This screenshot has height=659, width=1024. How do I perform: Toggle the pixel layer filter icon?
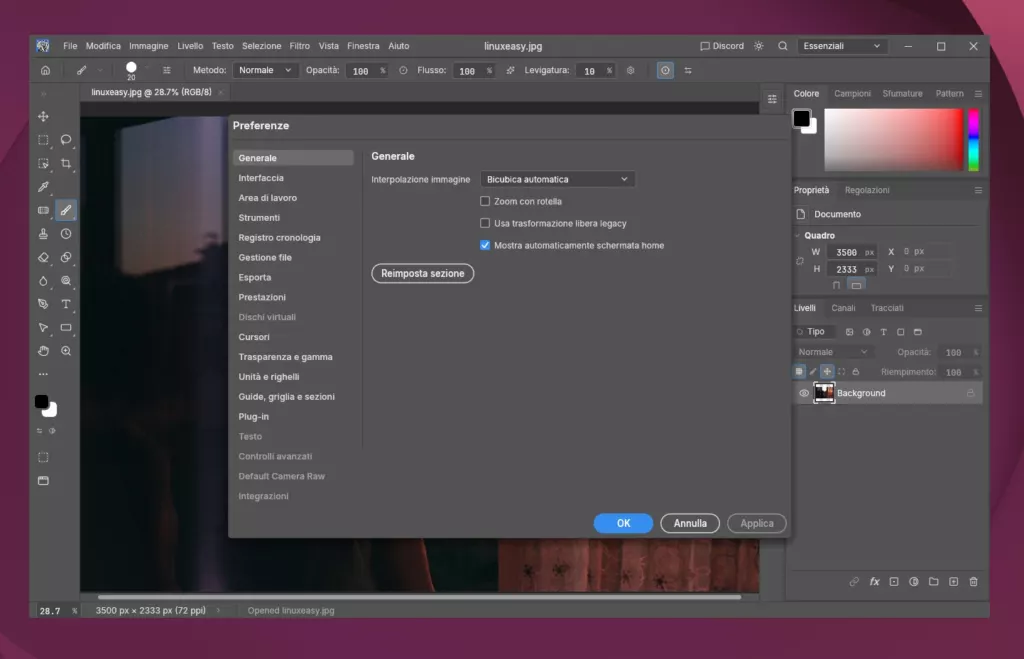(x=849, y=332)
